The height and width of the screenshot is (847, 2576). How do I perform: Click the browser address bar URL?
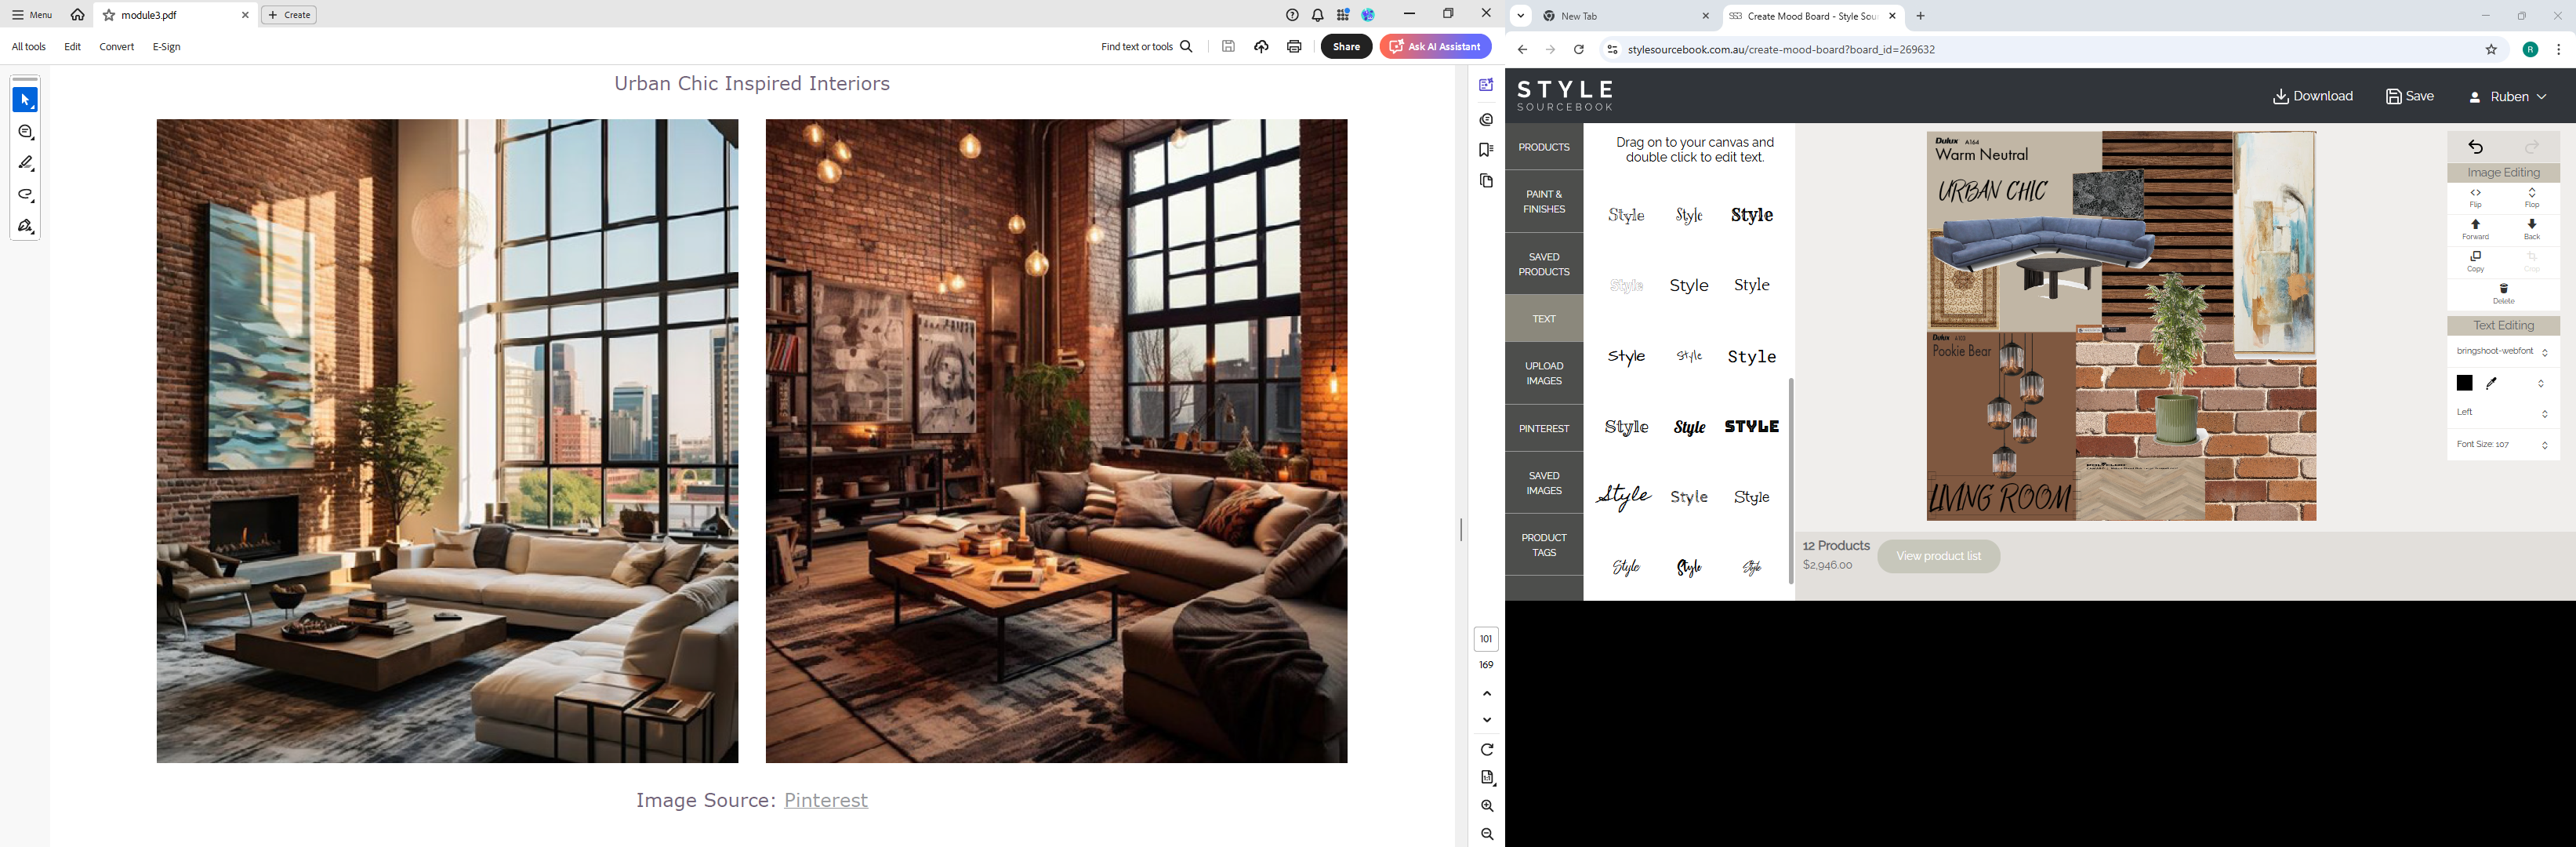coord(1780,49)
